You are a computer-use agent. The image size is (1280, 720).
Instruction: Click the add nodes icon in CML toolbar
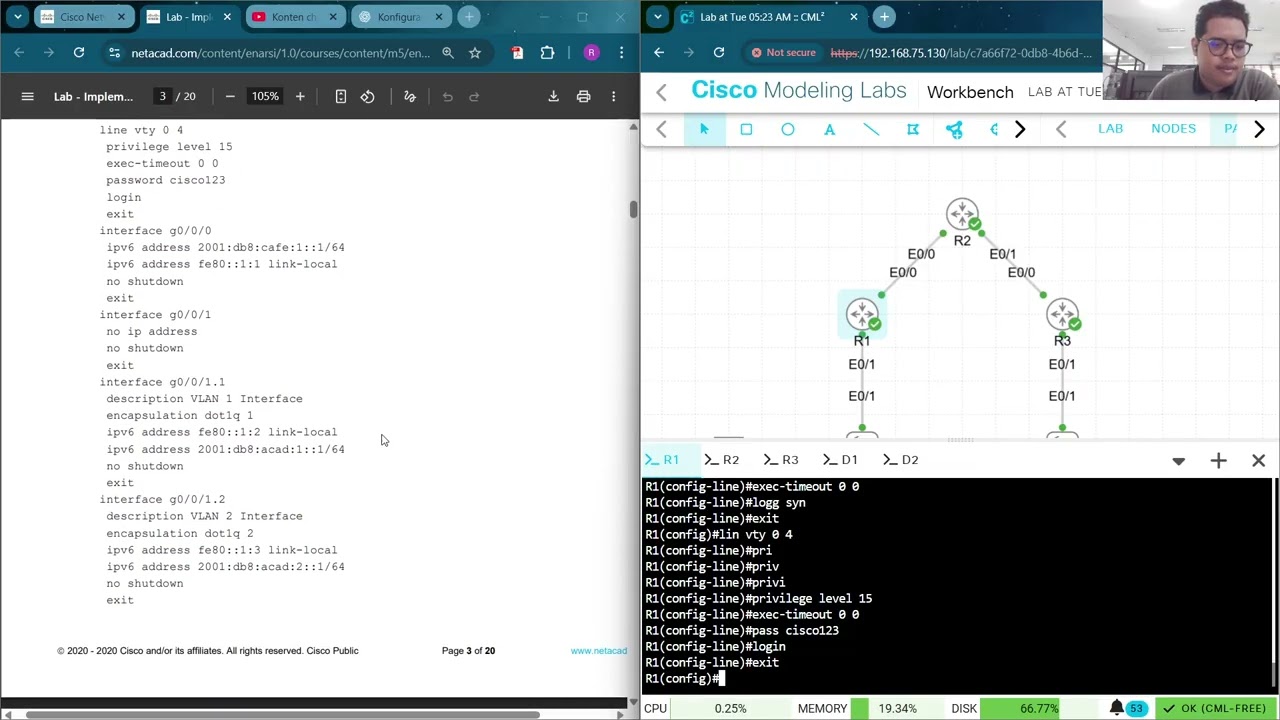pos(955,129)
